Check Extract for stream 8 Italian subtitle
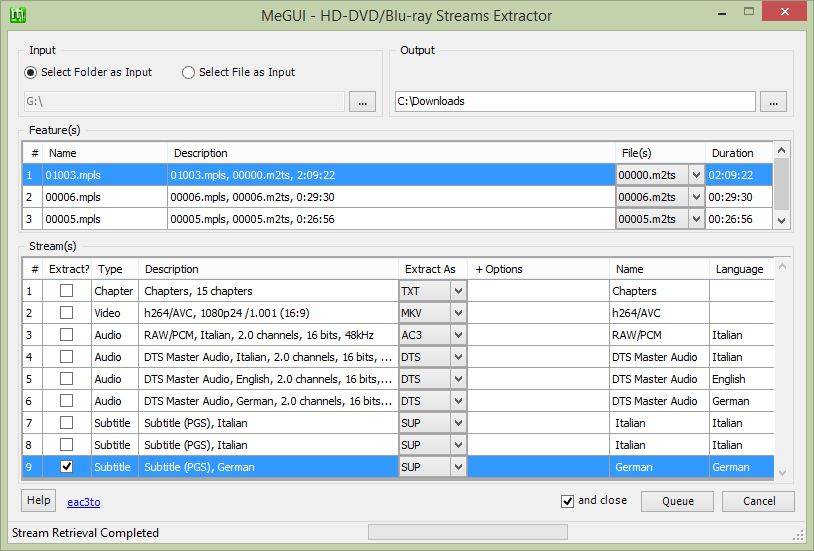The width and height of the screenshot is (814, 551). (66, 445)
